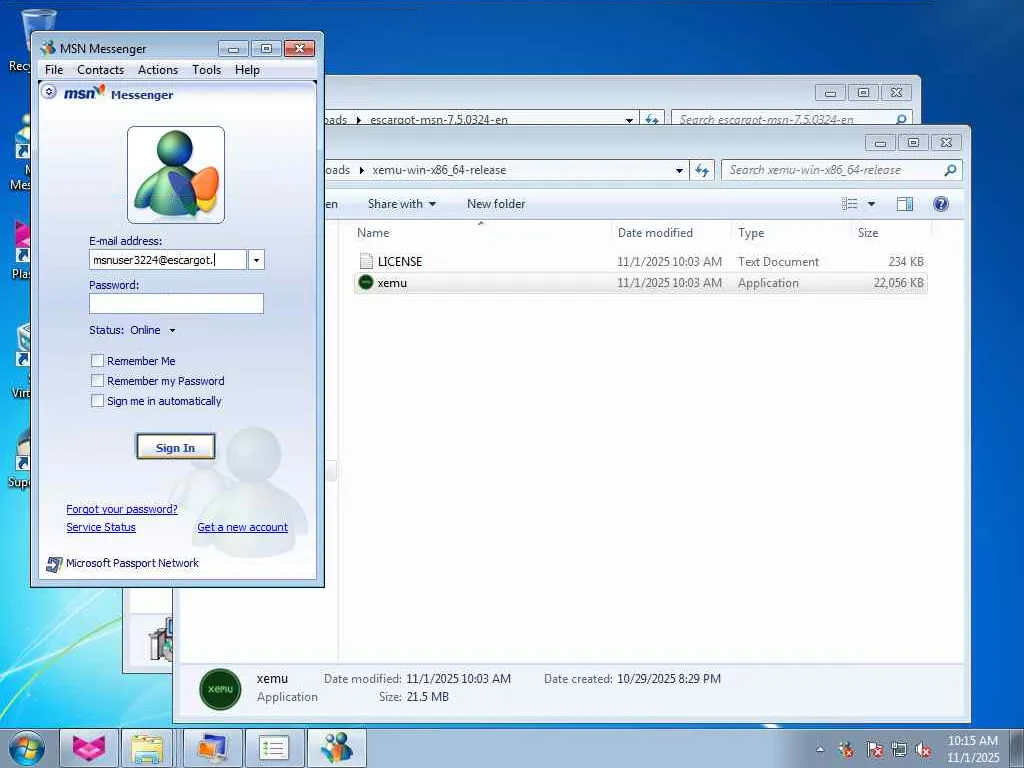Click the xemu-win-x86_64-release breadcrumb segment
The image size is (1024, 768).
439,170
